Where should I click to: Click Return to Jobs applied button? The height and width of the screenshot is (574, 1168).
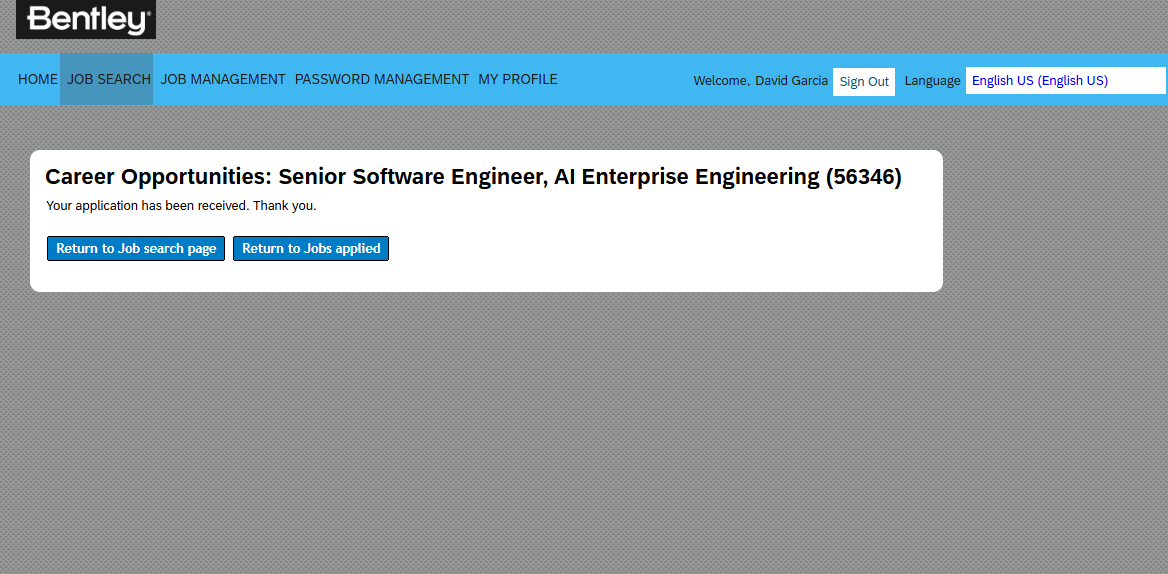311,249
